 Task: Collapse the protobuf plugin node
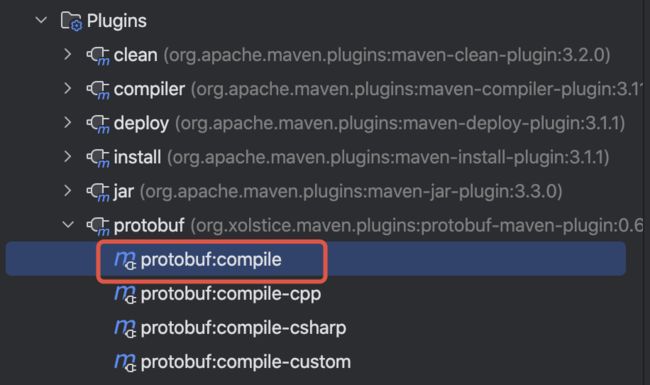click(68, 225)
